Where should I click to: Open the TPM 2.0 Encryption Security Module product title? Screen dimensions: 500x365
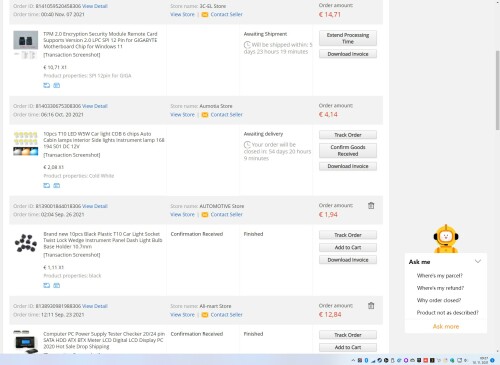(x=100, y=40)
